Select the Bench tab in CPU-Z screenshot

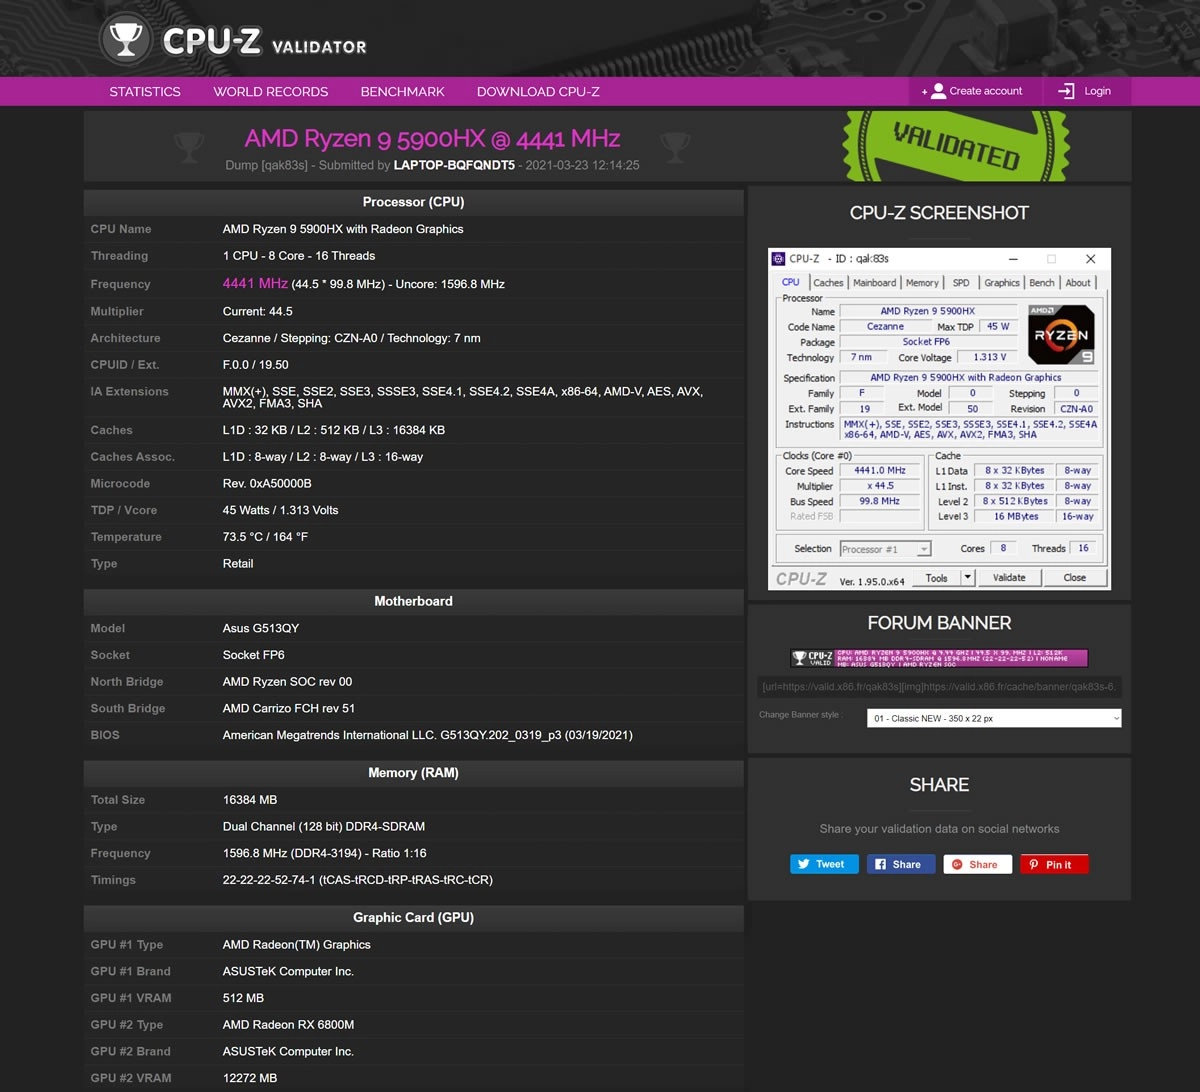(1042, 283)
